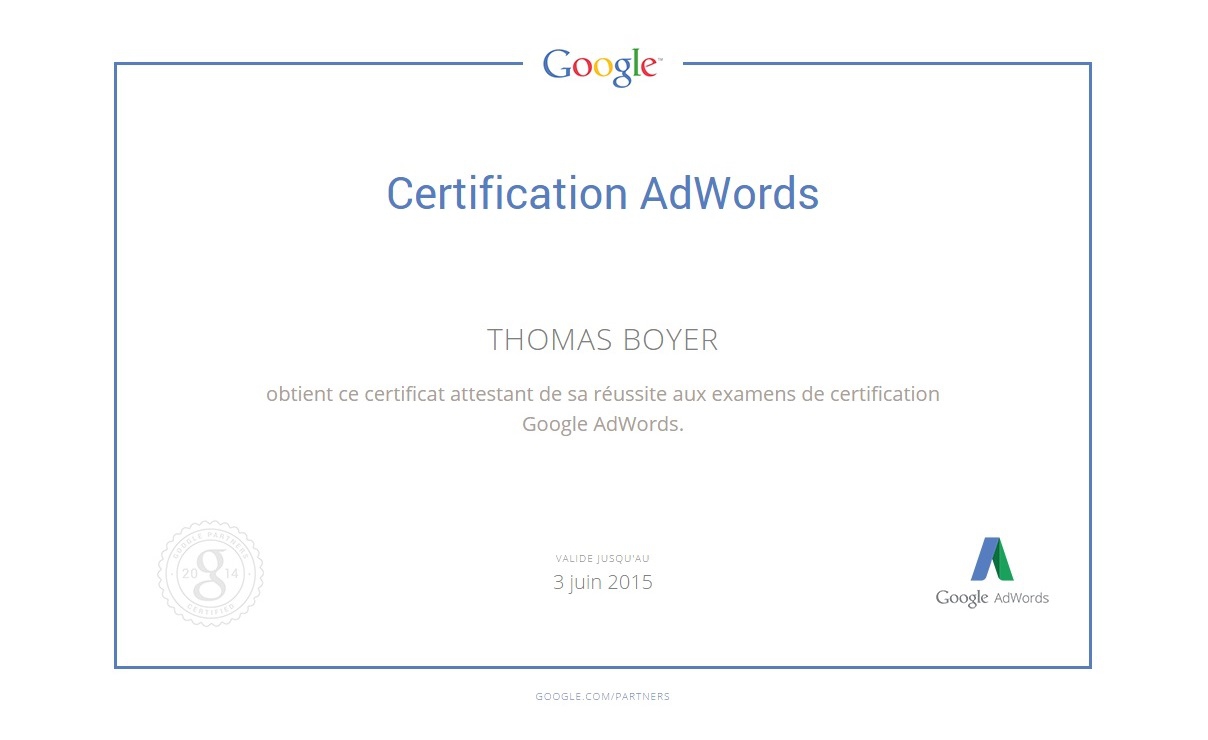This screenshot has height=740, width=1208.
Task: Click the Google AdWords logo
Action: point(992,572)
